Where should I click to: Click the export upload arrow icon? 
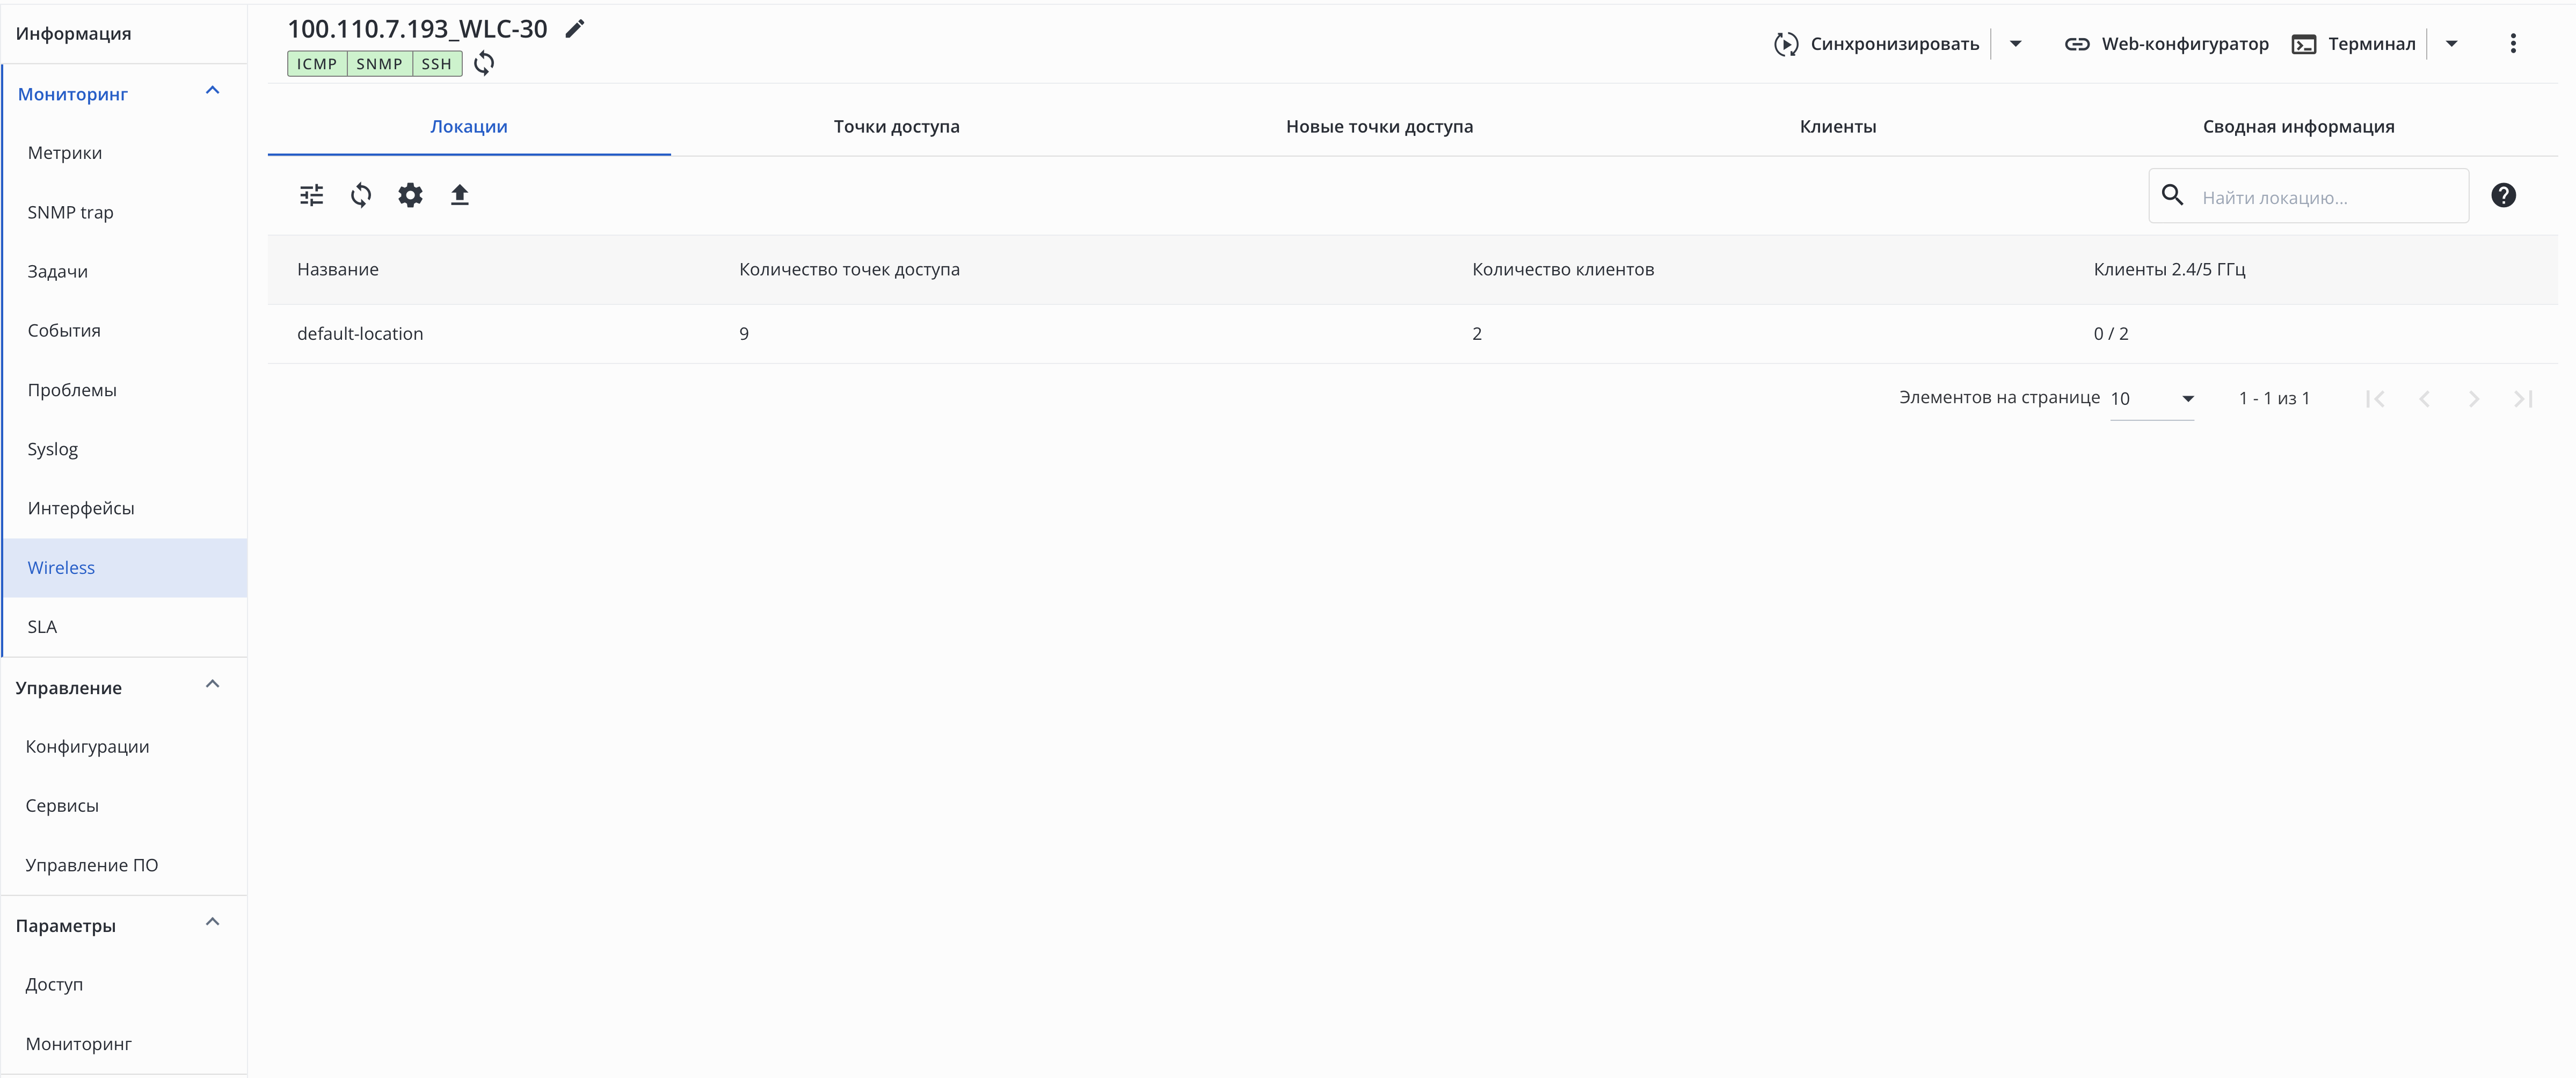[460, 196]
